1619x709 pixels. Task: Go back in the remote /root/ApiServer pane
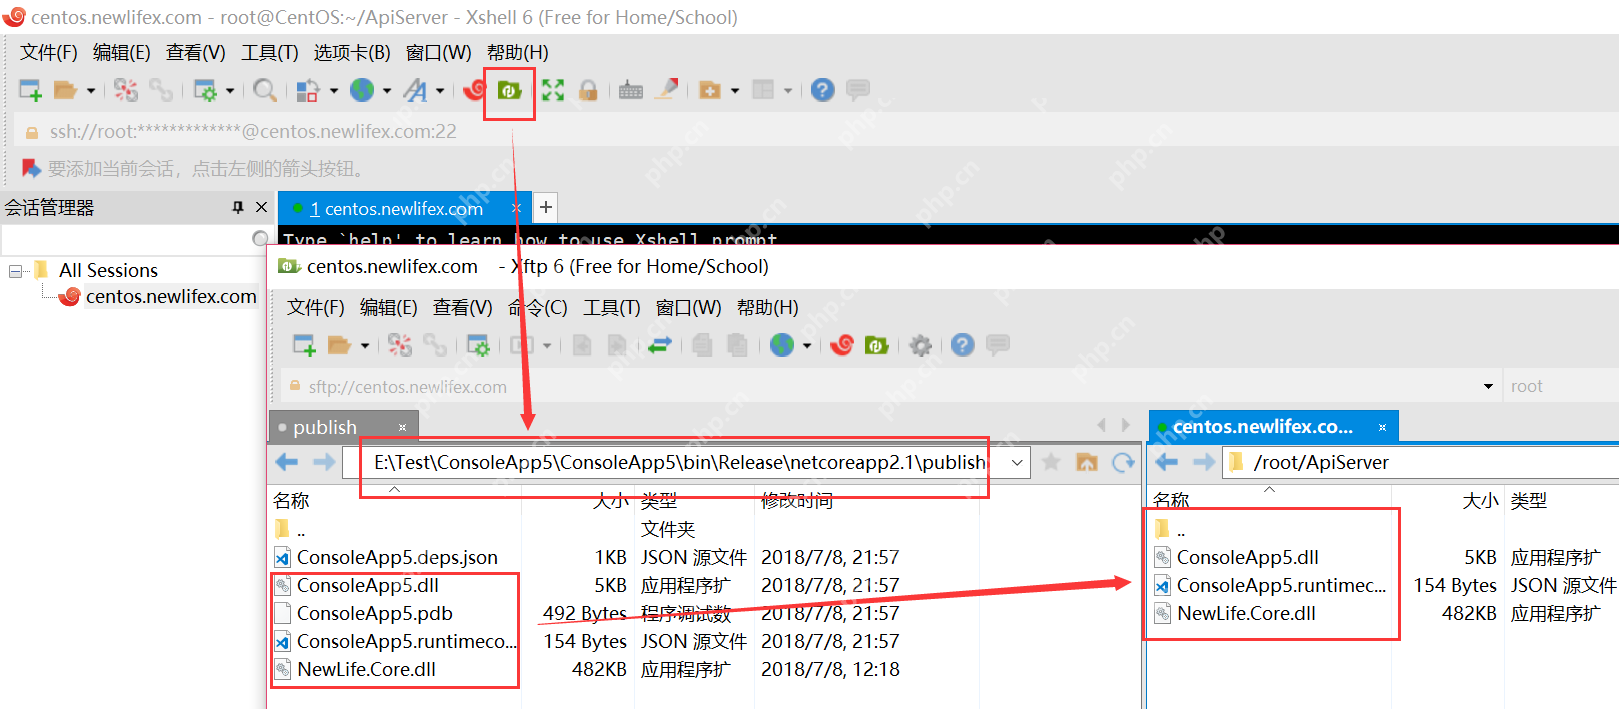coord(1167,462)
